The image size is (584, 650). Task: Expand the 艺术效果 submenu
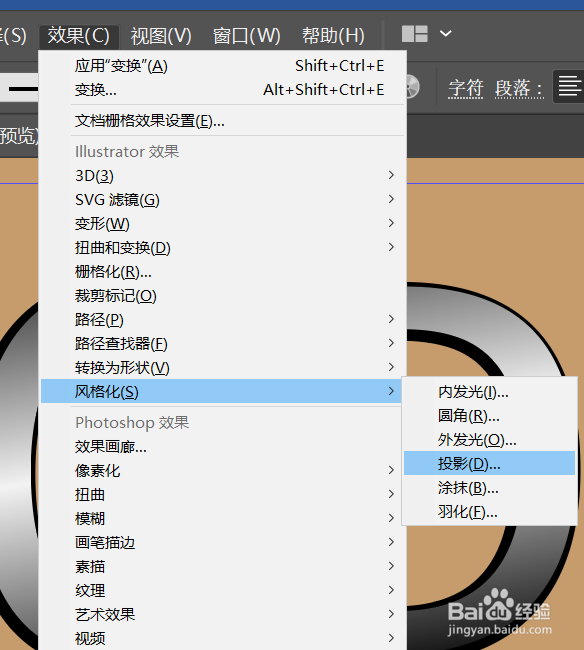click(223, 614)
